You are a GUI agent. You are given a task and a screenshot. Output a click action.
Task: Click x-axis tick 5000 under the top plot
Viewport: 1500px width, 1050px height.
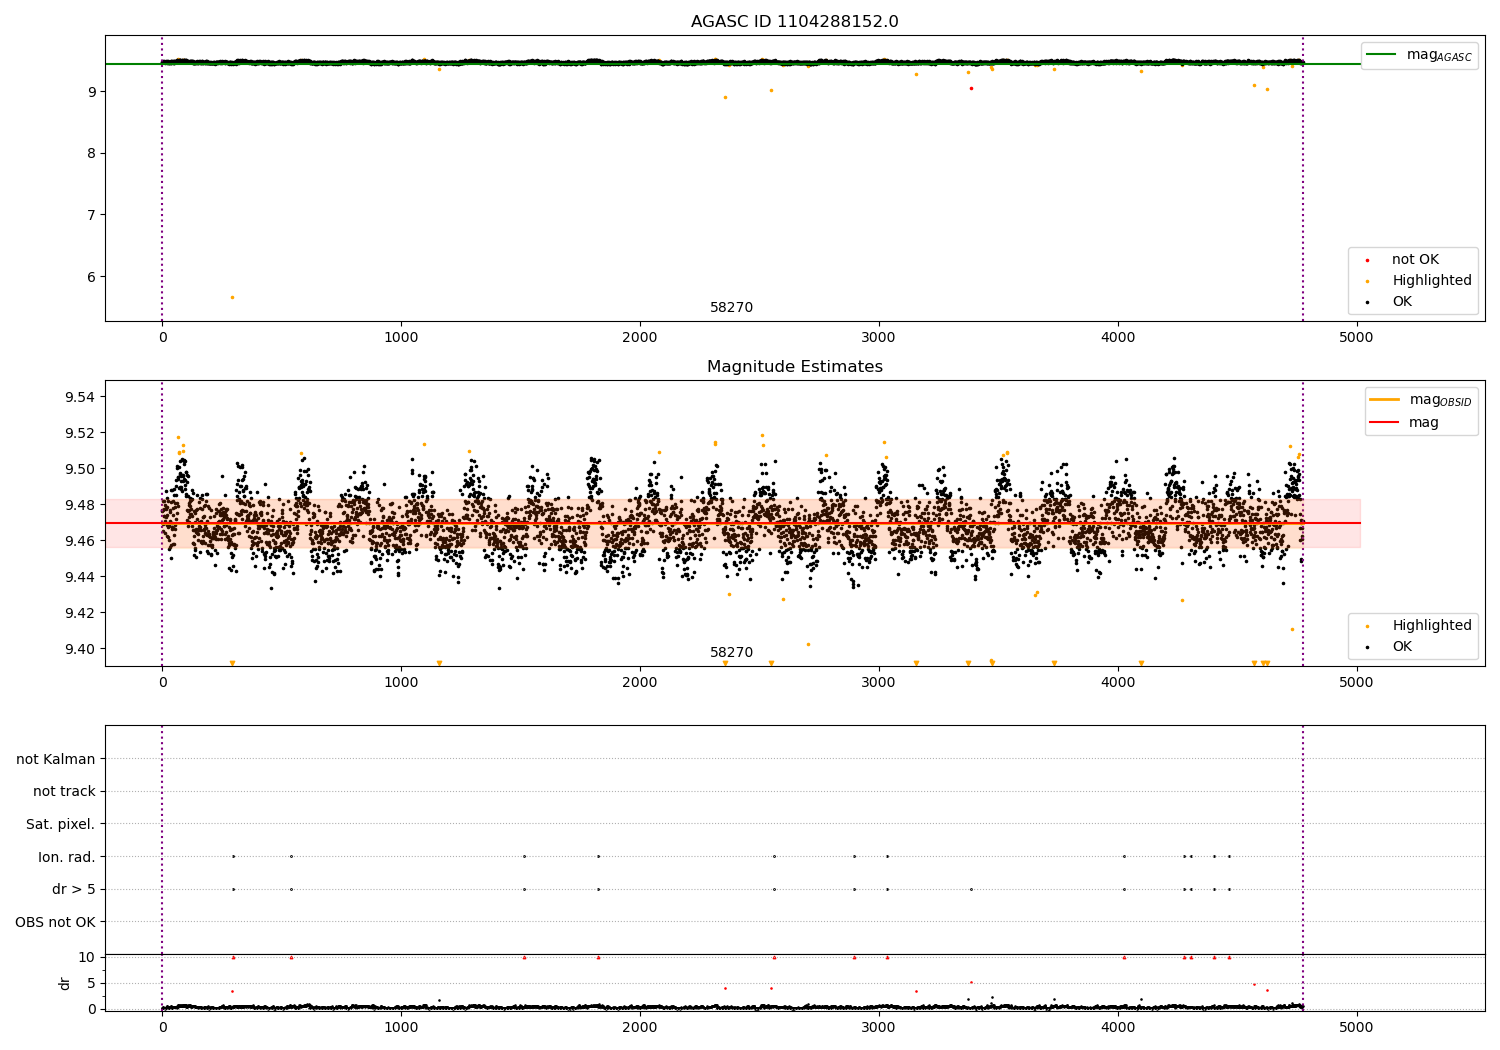[1356, 338]
